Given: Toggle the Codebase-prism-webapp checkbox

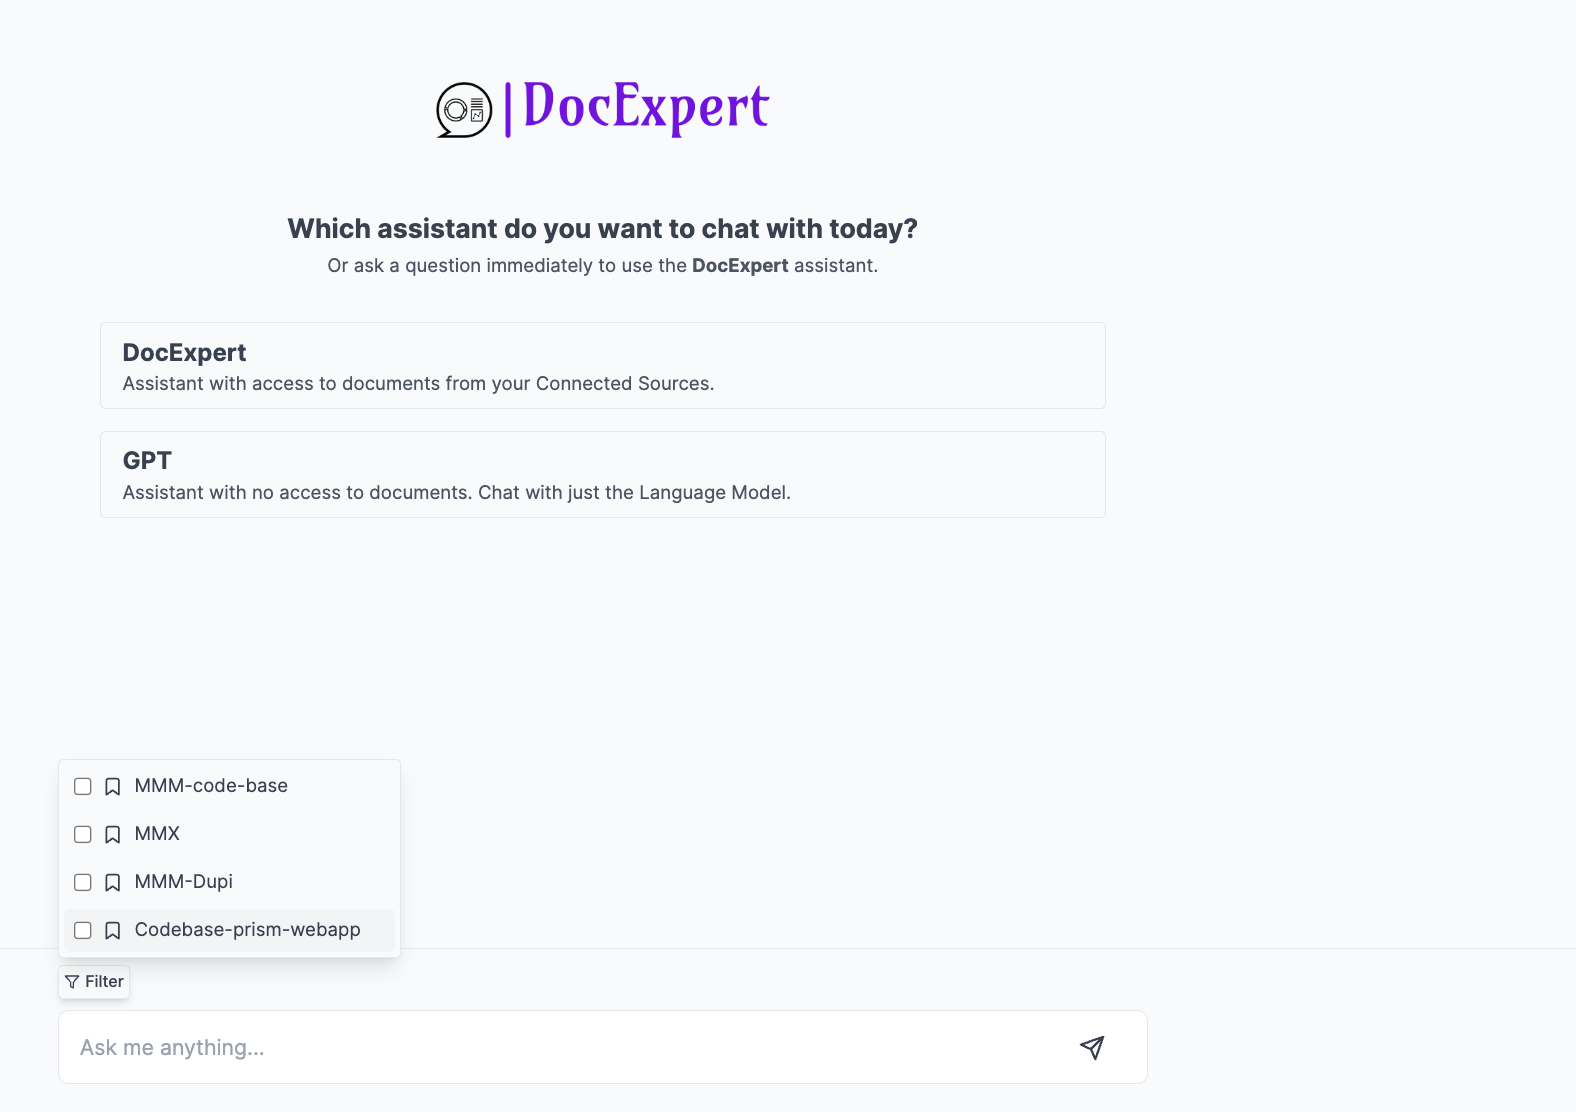Looking at the screenshot, I should [x=83, y=931].
